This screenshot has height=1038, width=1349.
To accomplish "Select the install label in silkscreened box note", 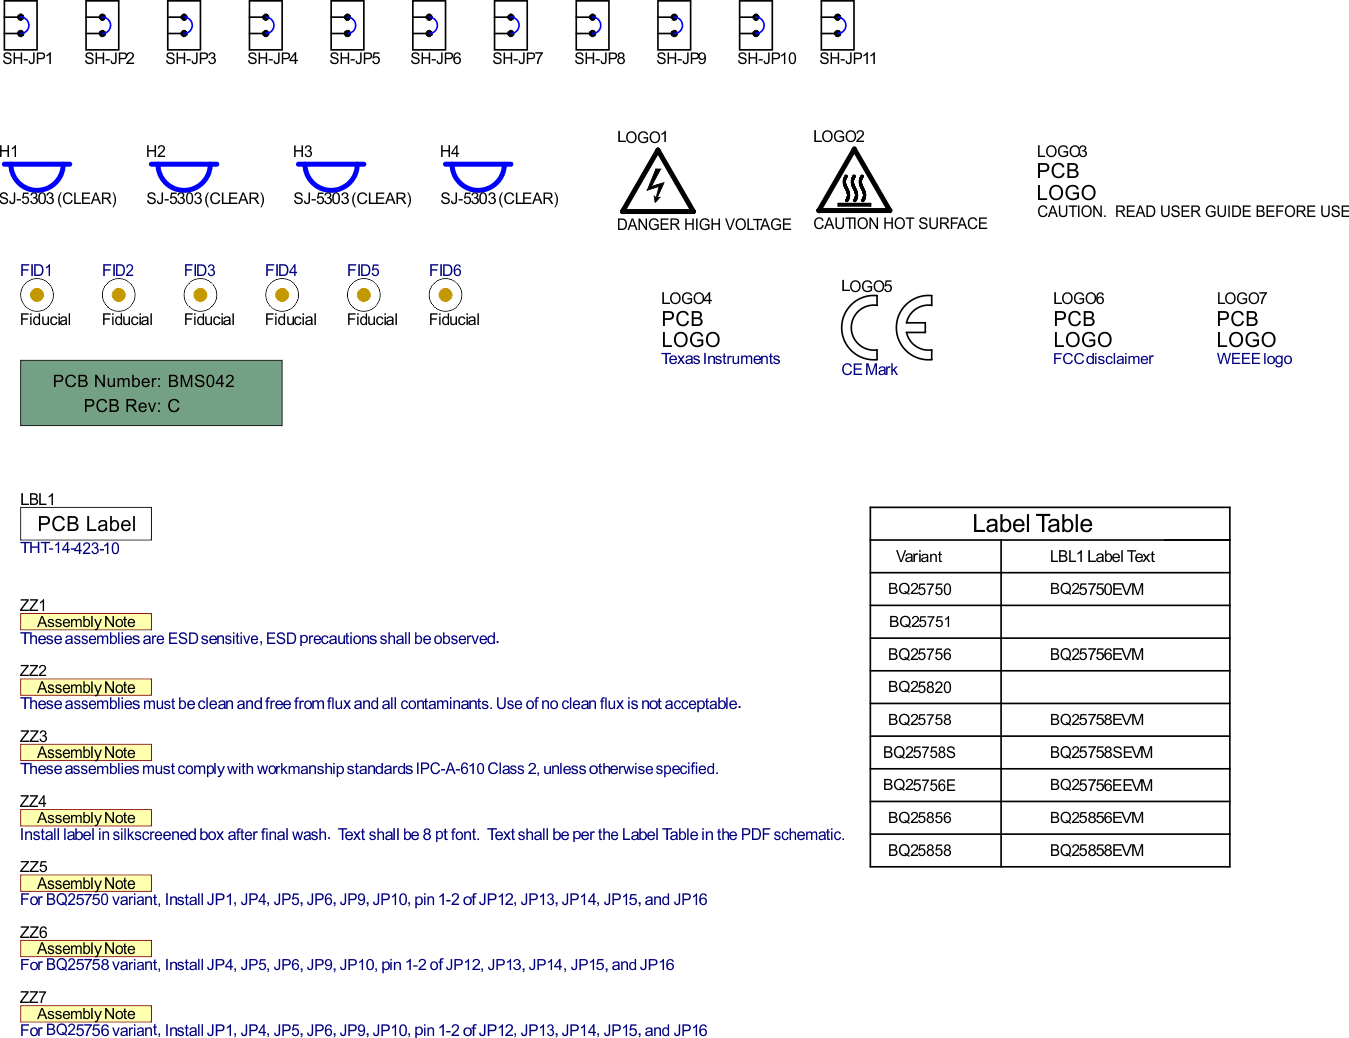I will click(x=433, y=835).
